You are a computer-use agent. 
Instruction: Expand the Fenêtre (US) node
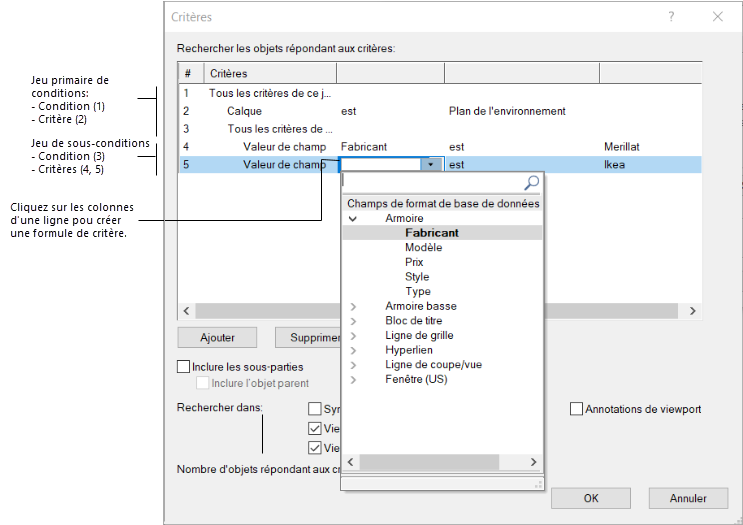pos(353,379)
